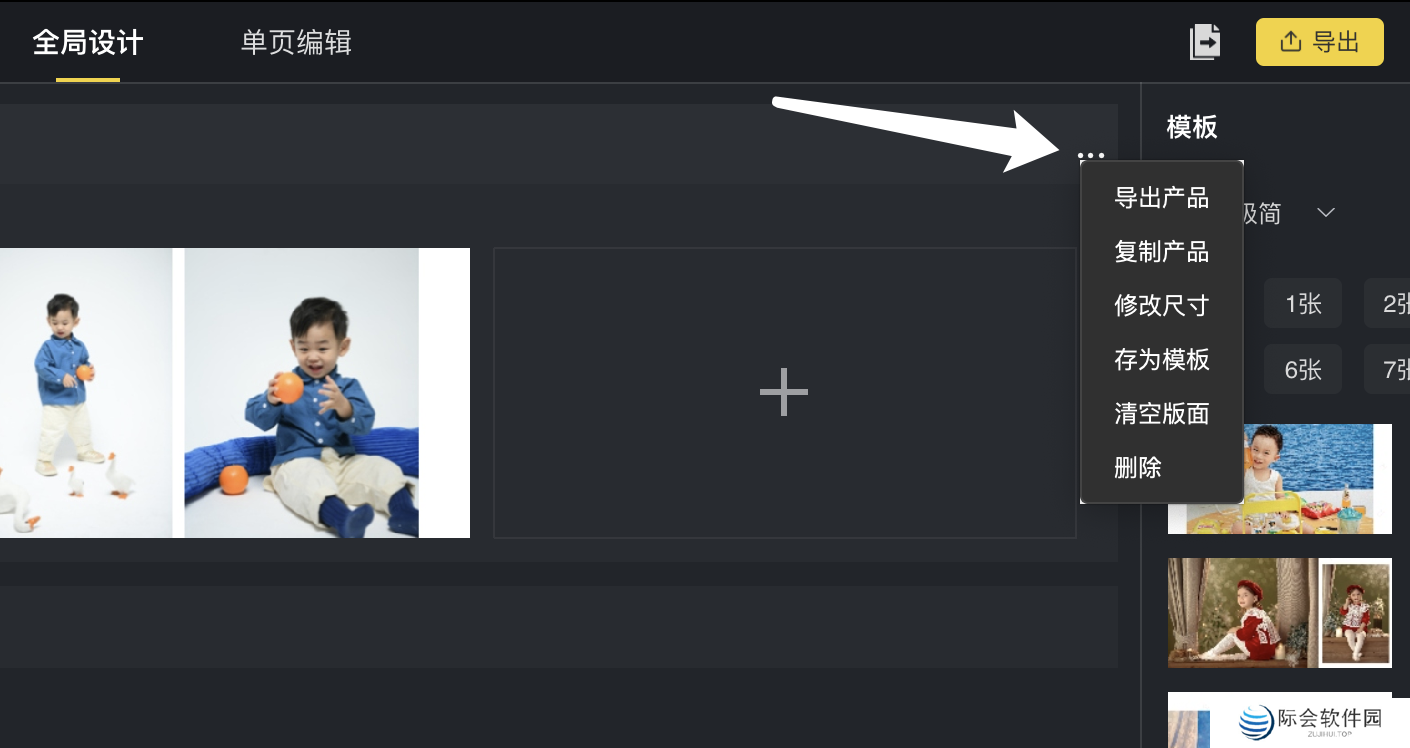This screenshot has height=748, width=1410.
Task: Choose 复制产品 from the menu
Action: click(x=1162, y=251)
